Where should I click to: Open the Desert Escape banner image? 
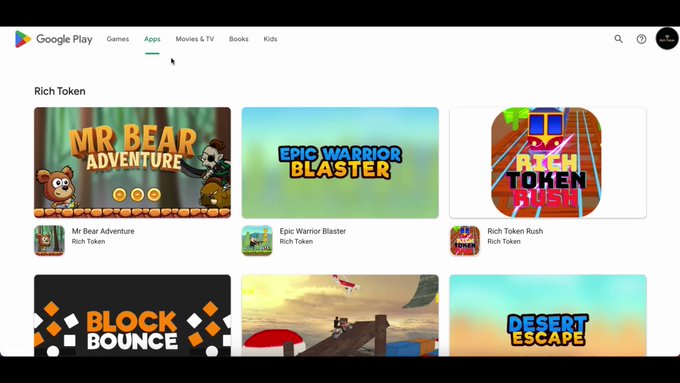(548, 315)
